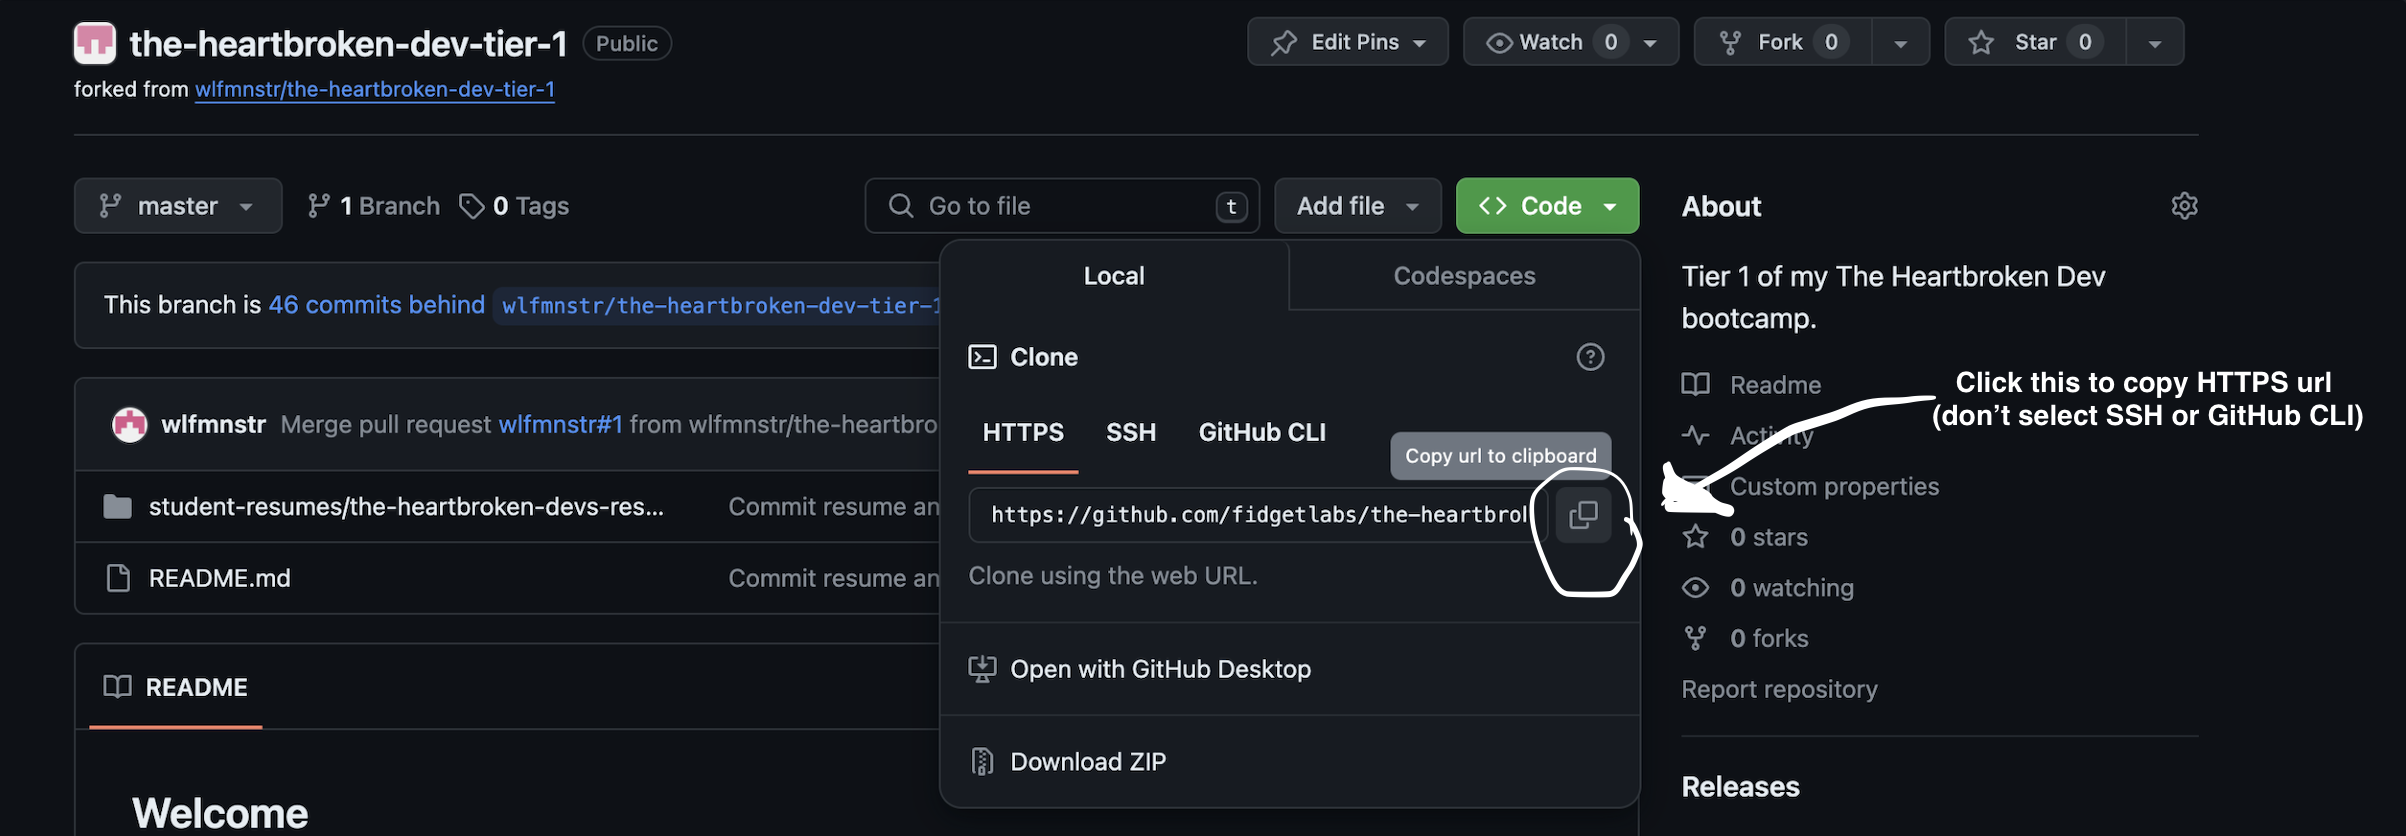Focus the Go to file search field
2406x836 pixels.
tap(1062, 206)
